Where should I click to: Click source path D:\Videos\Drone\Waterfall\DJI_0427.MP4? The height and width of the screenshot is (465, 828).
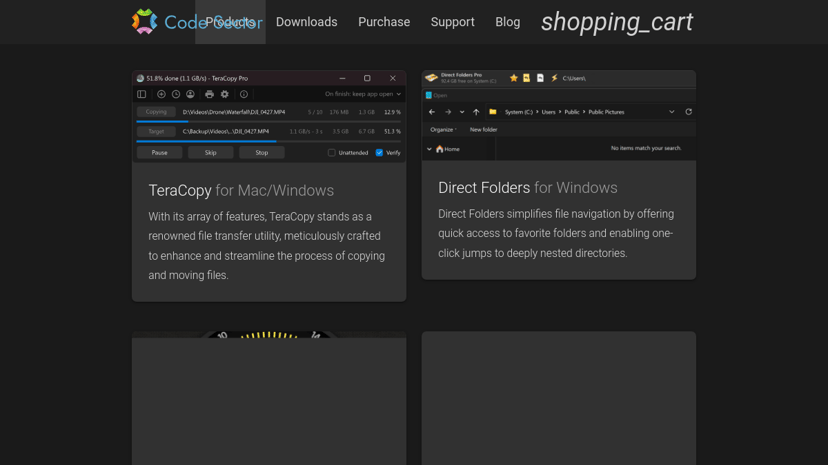[x=234, y=112]
